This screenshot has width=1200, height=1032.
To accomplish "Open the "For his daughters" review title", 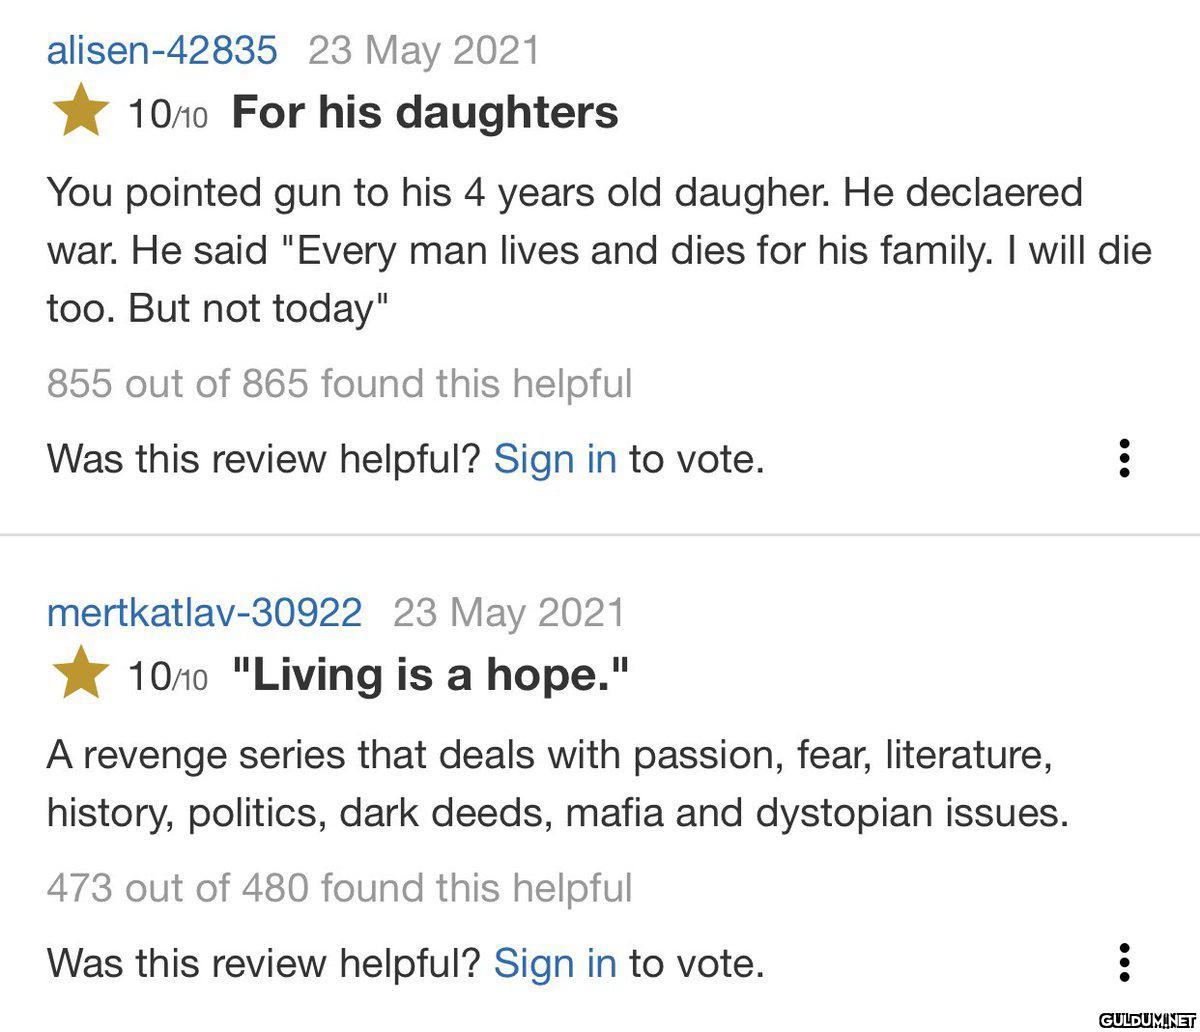I will [425, 112].
